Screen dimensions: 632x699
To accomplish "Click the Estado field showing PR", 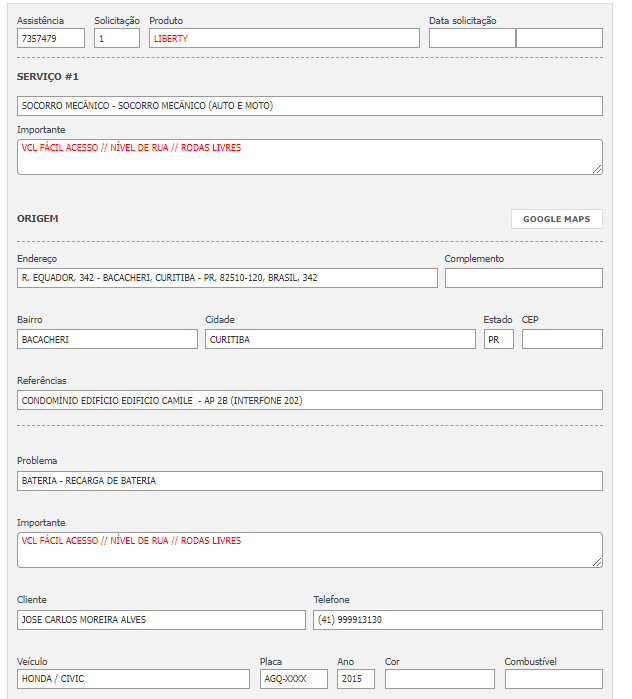I will point(498,339).
